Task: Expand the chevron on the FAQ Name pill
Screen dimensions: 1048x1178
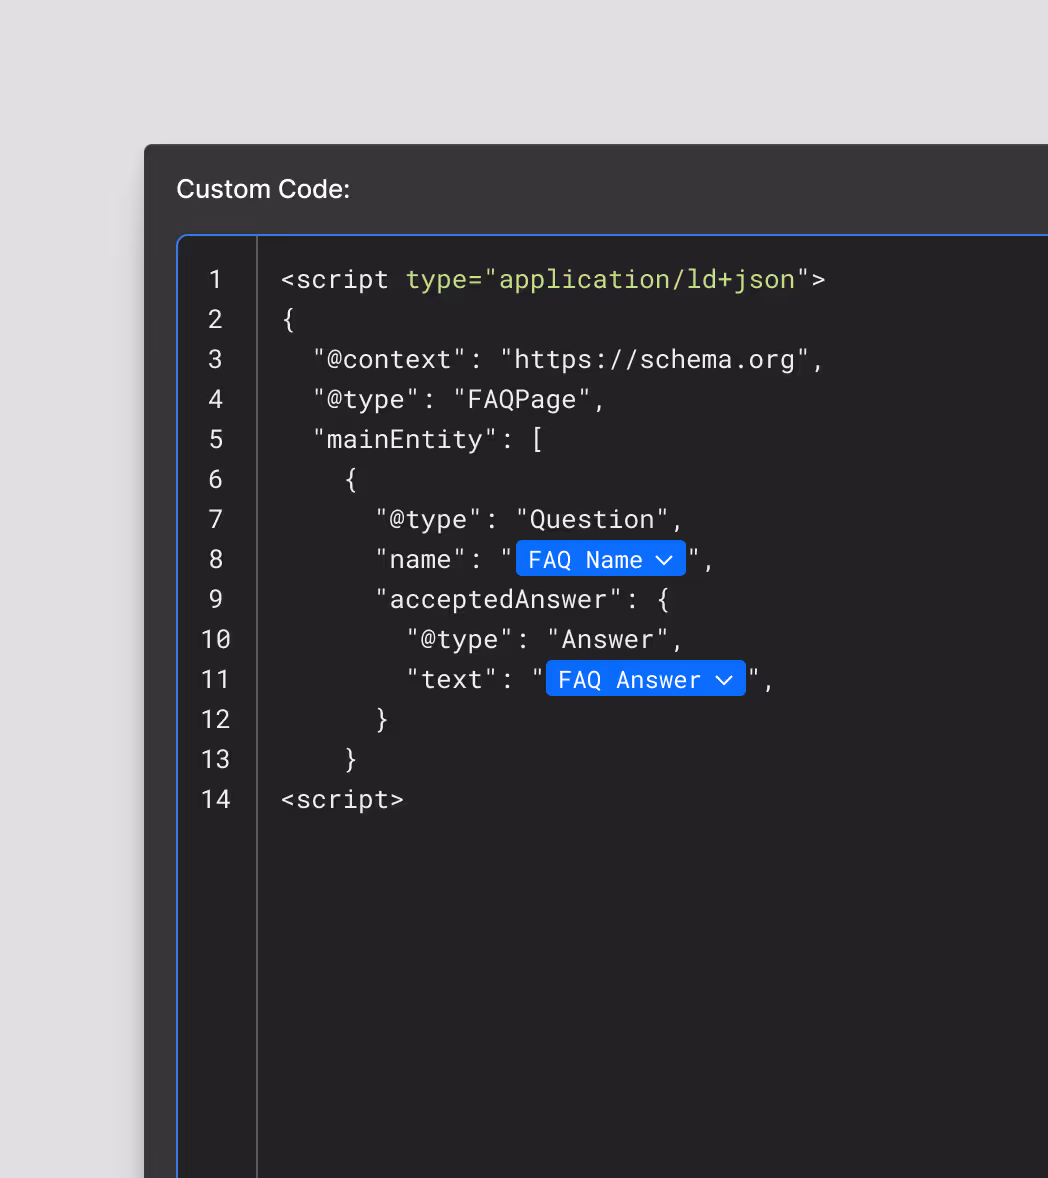Action: (667, 559)
